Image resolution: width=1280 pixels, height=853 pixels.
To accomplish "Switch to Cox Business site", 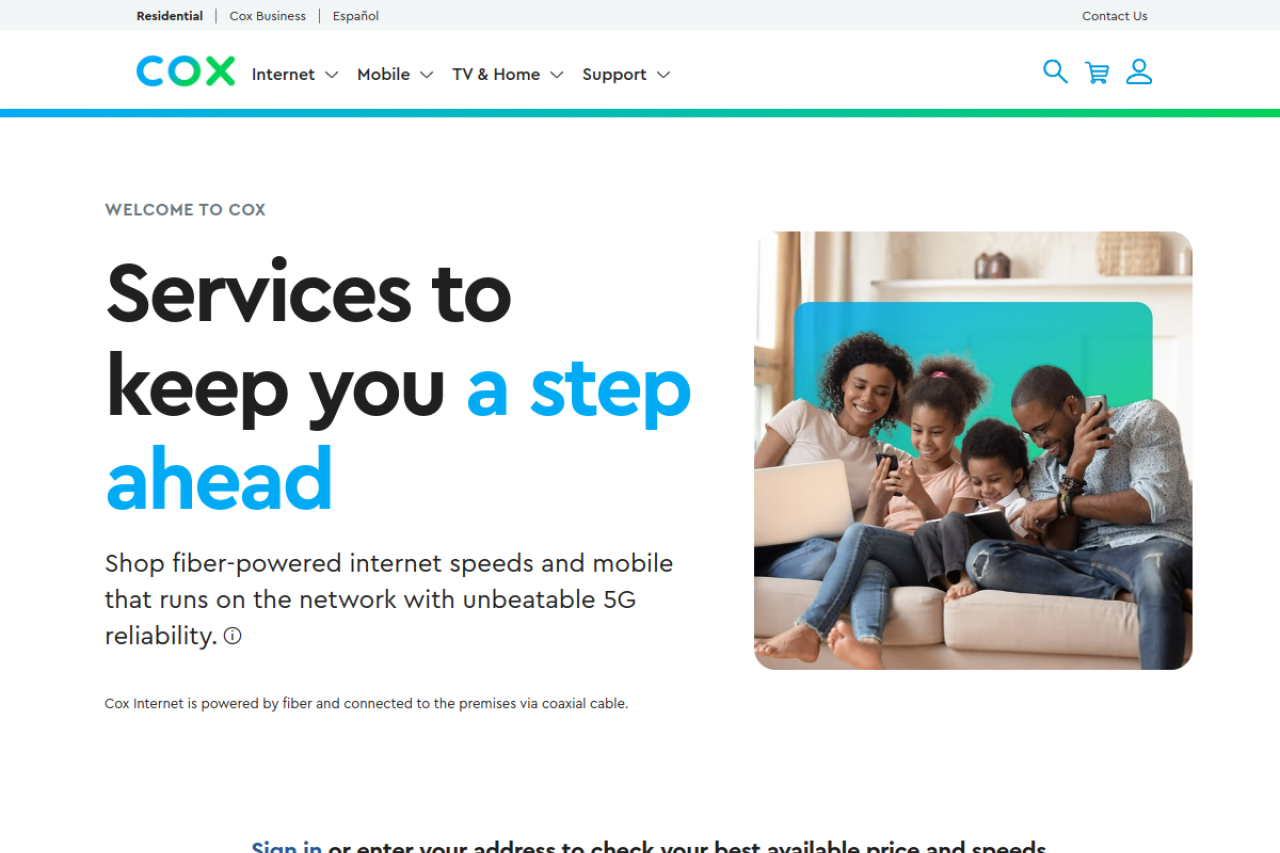I will [x=268, y=16].
